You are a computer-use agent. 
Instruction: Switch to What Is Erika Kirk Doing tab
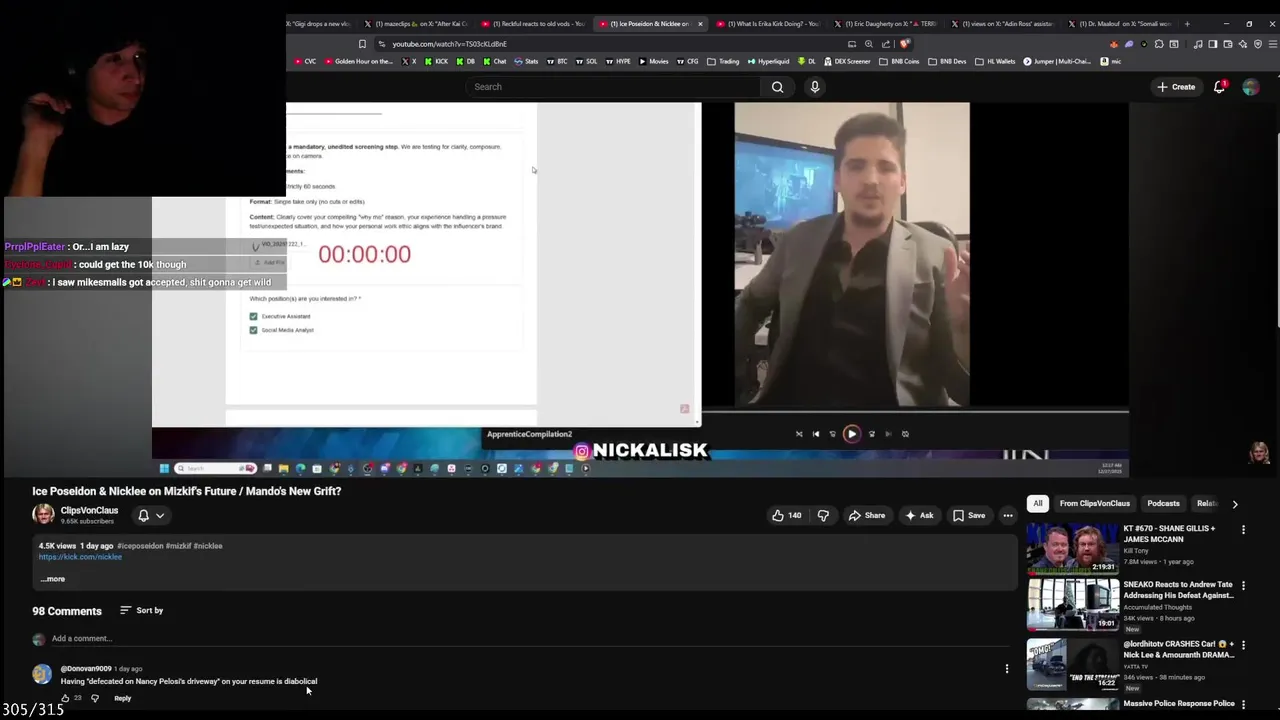768,23
